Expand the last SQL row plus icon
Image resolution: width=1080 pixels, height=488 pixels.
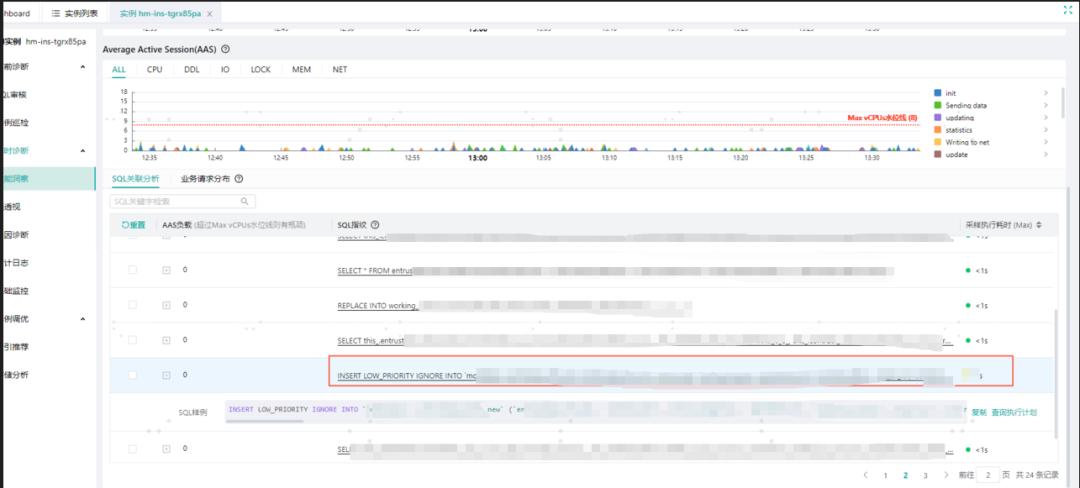pyautogui.click(x=166, y=449)
